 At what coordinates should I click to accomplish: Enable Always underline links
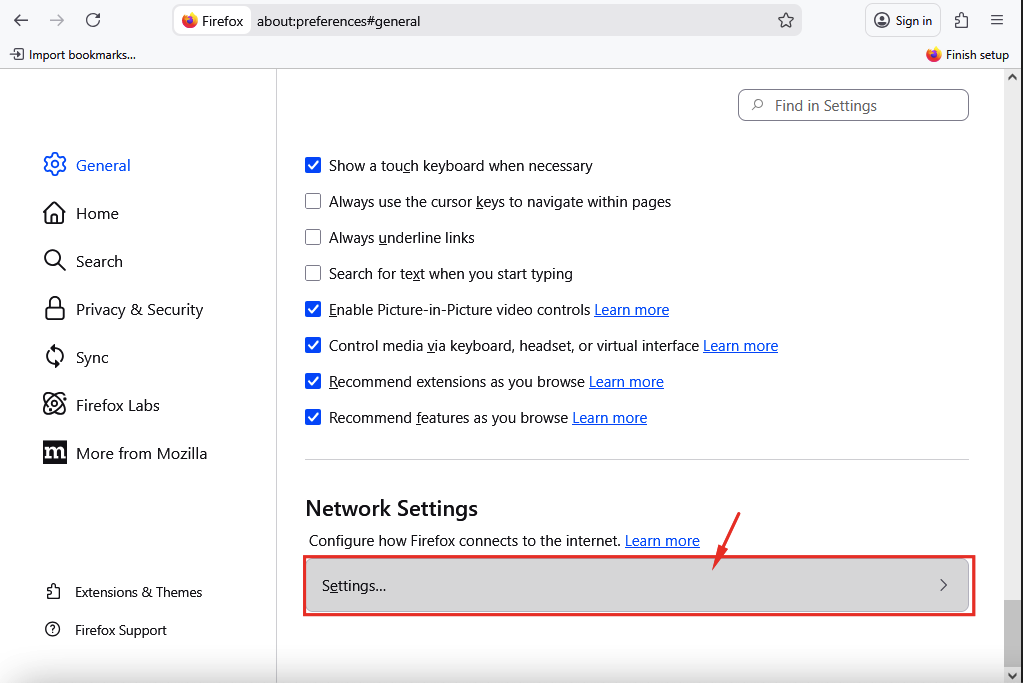313,237
